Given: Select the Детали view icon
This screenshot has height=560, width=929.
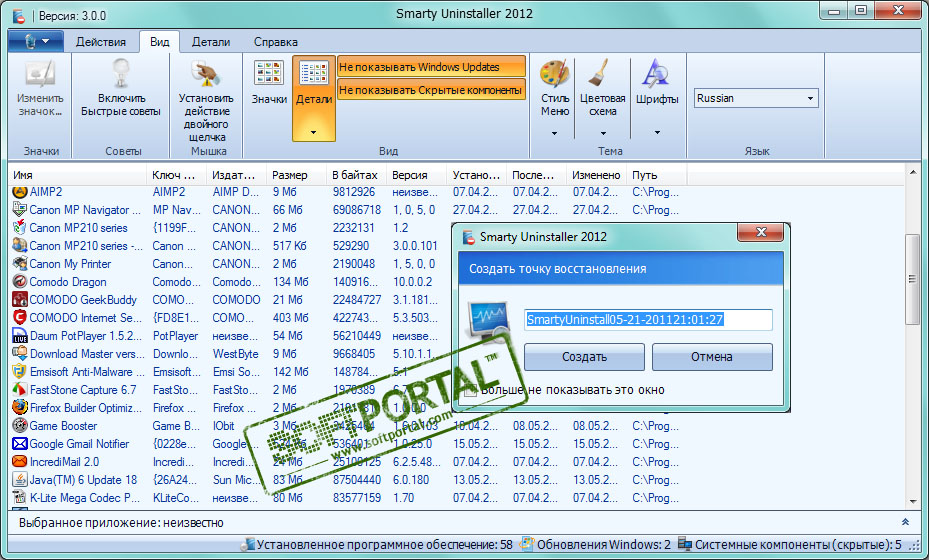Looking at the screenshot, I should tap(313, 73).
